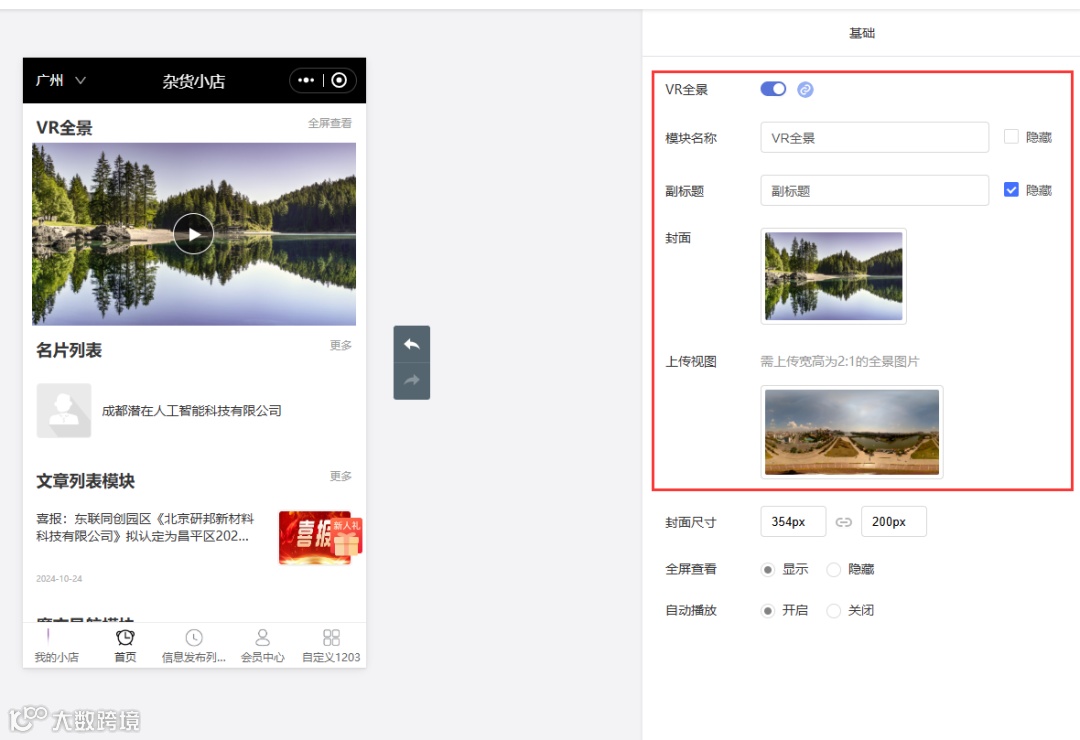
Task: Select 显示 for 全屏查看
Action: click(x=767, y=570)
